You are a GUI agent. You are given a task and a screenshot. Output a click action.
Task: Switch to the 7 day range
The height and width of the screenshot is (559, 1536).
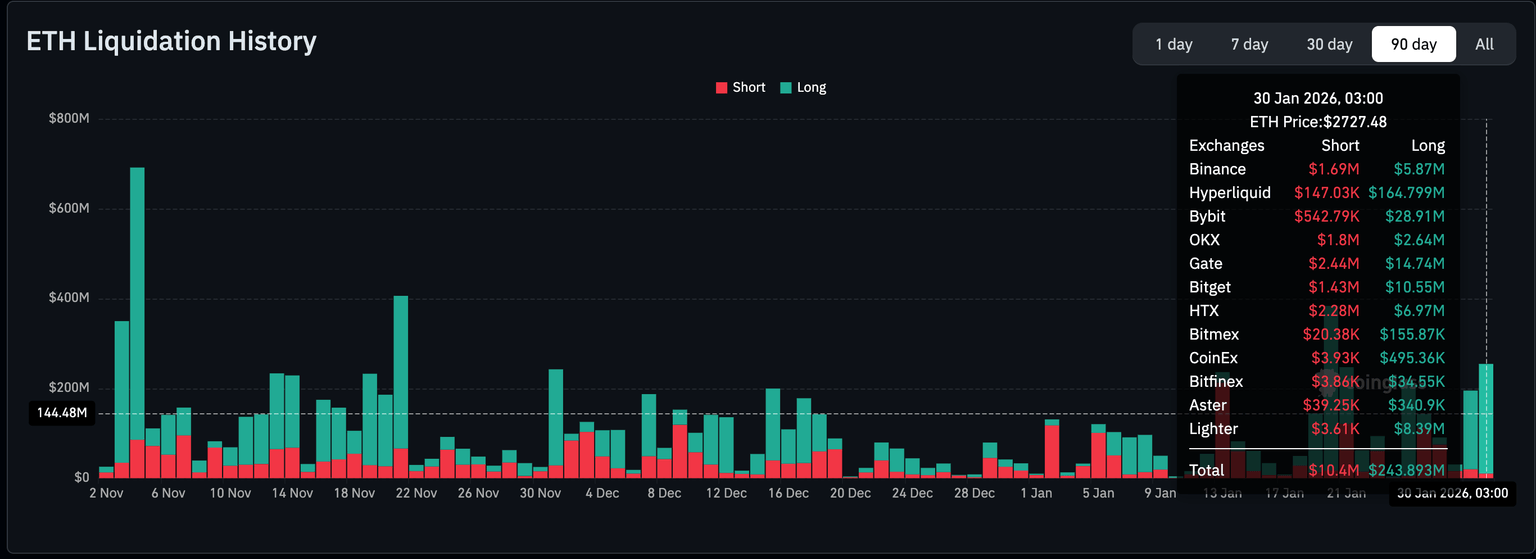pos(1249,44)
